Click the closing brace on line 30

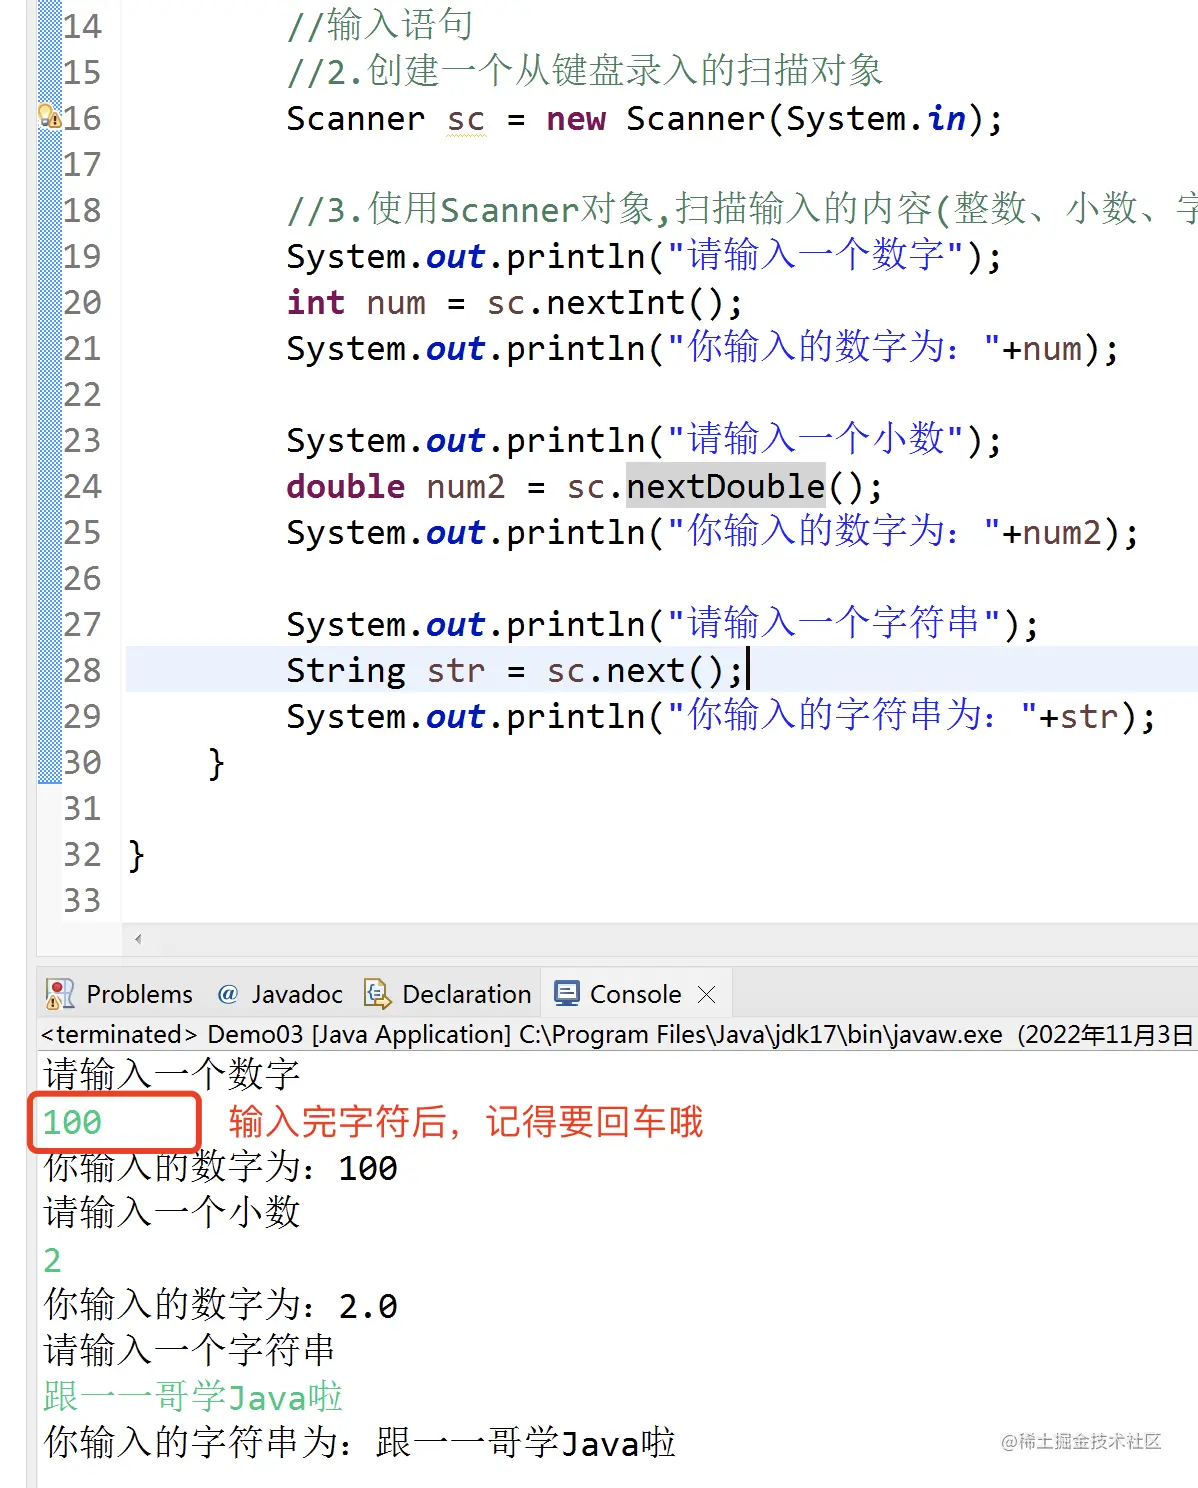tap(216, 763)
